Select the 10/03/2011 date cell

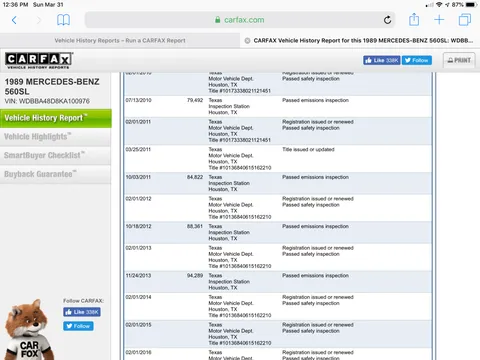tap(138, 177)
